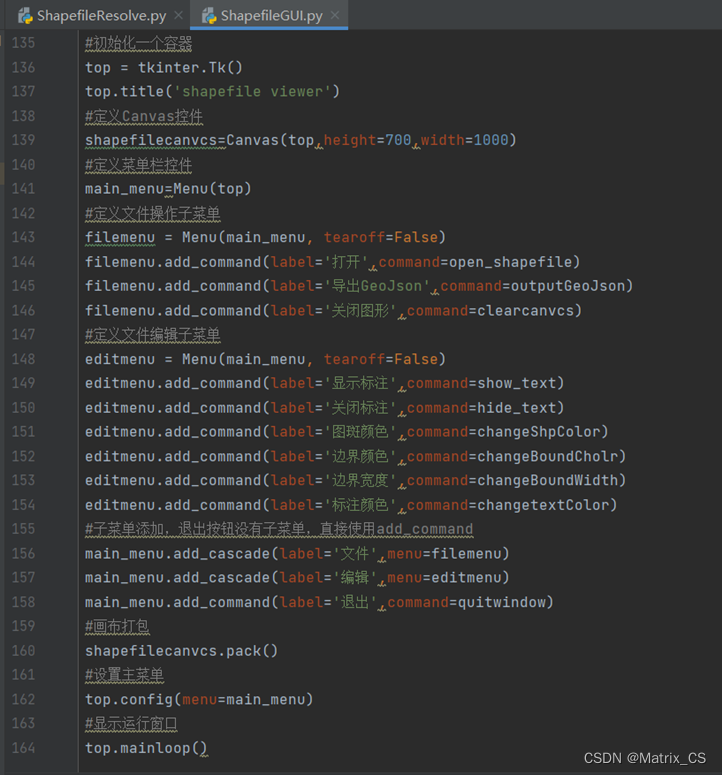Viewport: 722px width, 775px height.
Task: Click line number 148 in the gutter
Action: point(23,359)
